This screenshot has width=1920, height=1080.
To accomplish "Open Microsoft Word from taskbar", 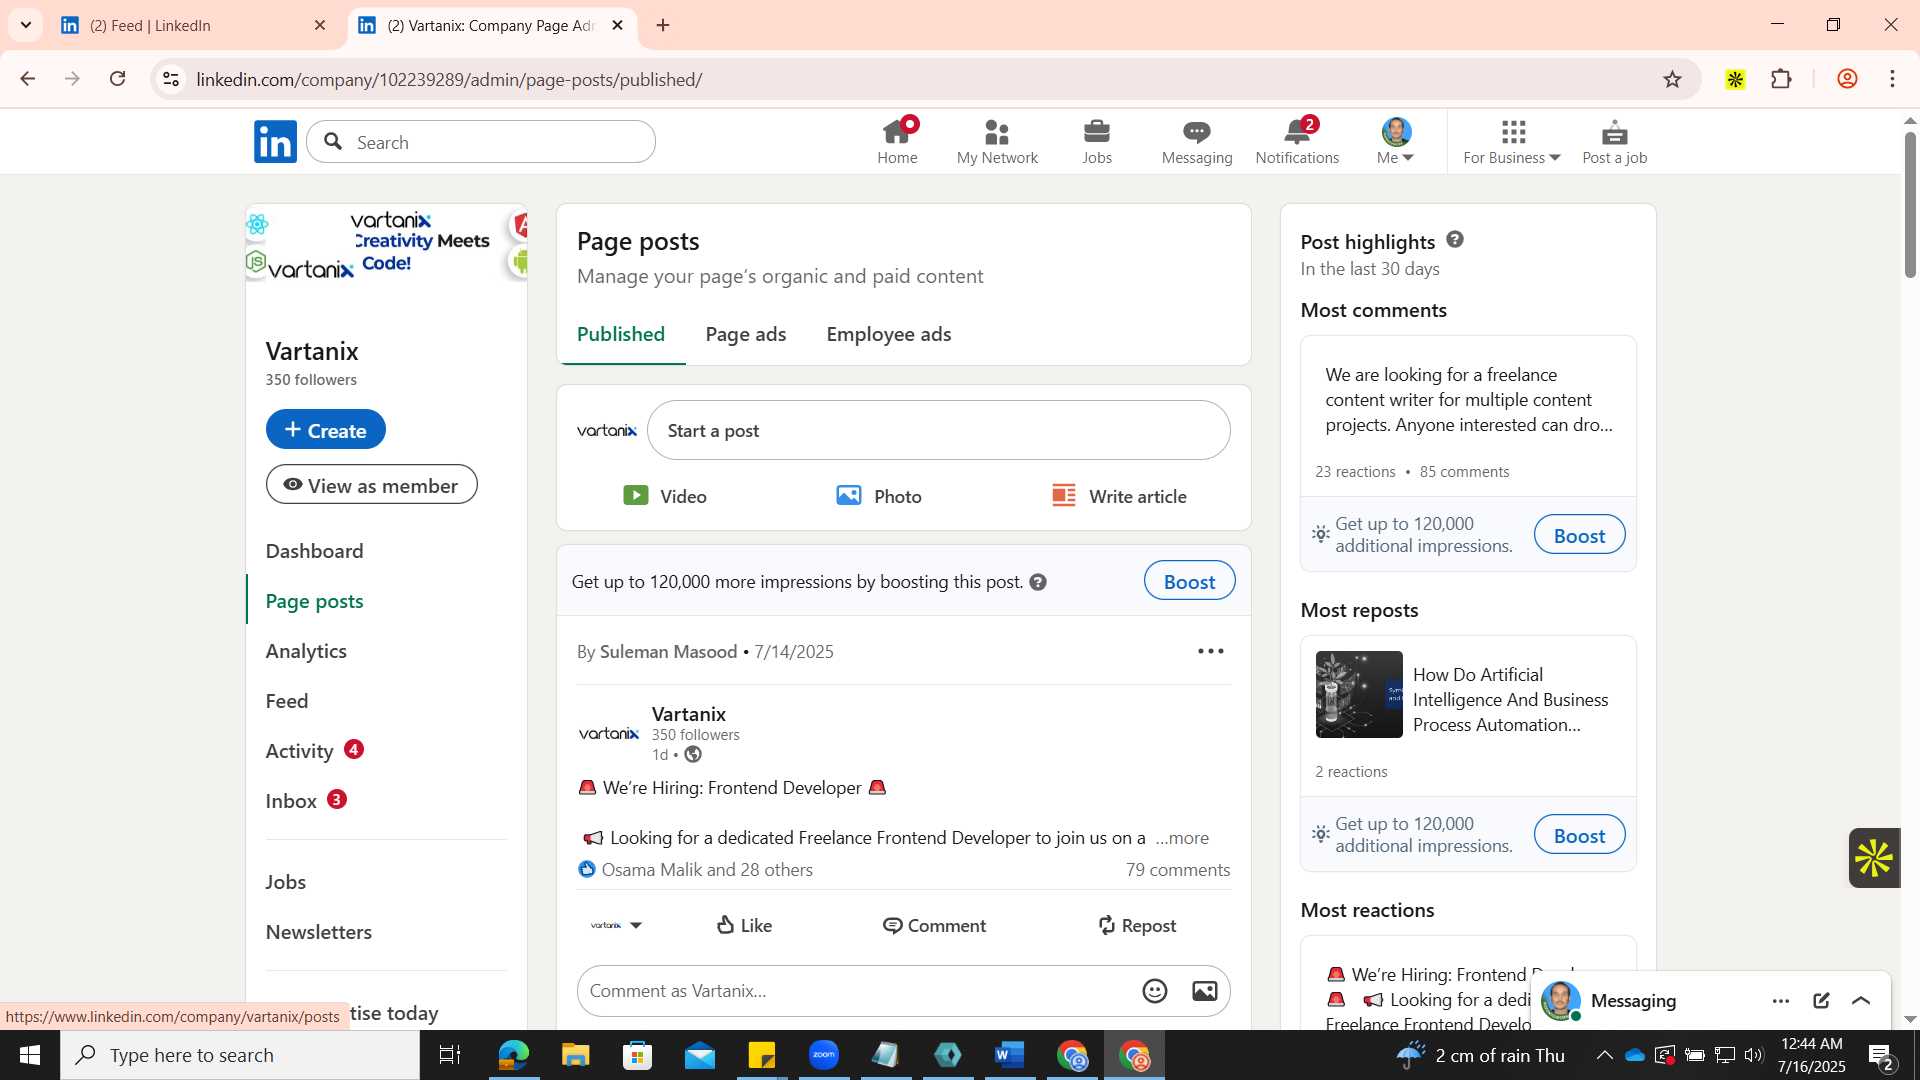I will [1010, 1055].
